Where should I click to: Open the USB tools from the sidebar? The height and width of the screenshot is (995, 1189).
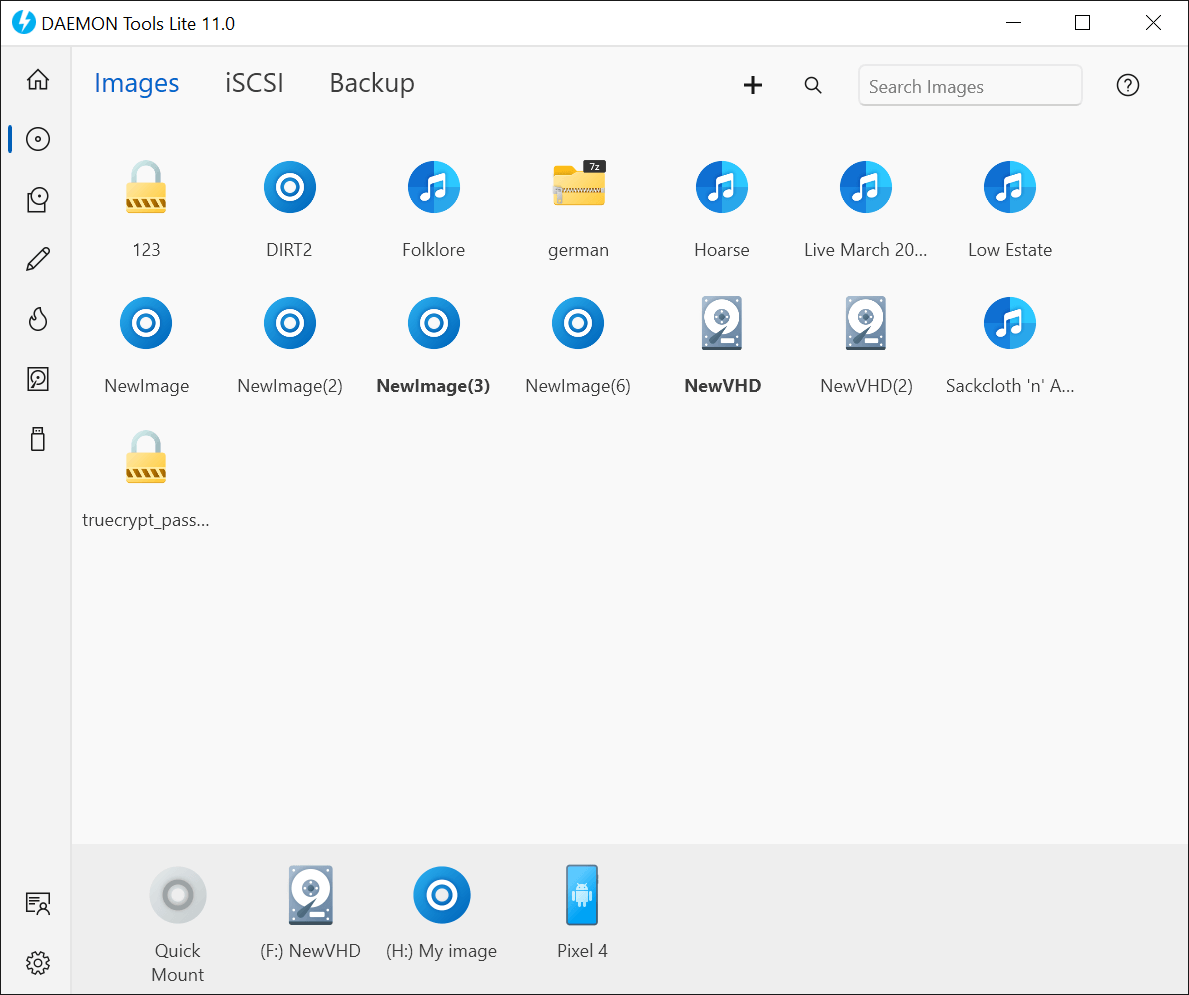tap(37, 439)
